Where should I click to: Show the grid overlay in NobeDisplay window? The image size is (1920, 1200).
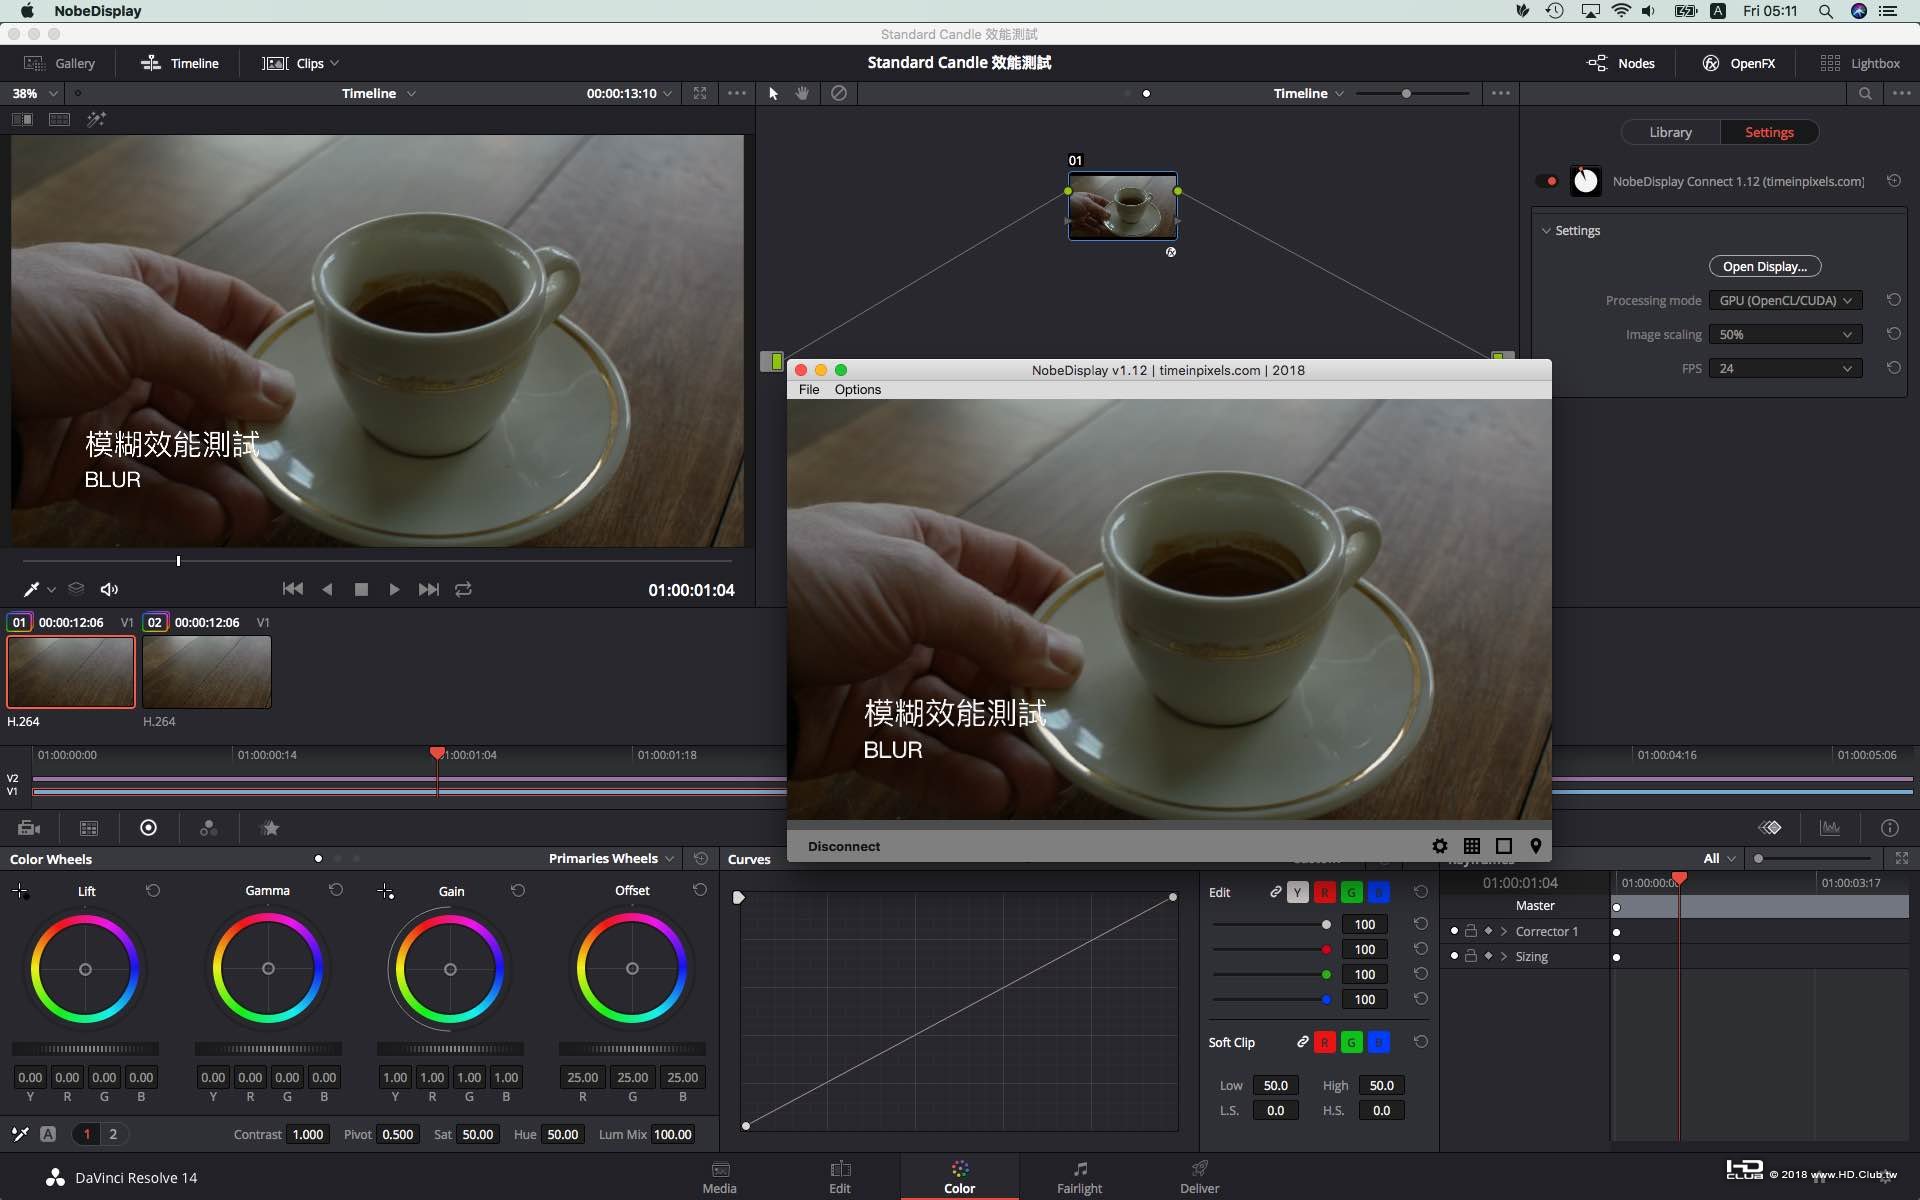point(1471,846)
